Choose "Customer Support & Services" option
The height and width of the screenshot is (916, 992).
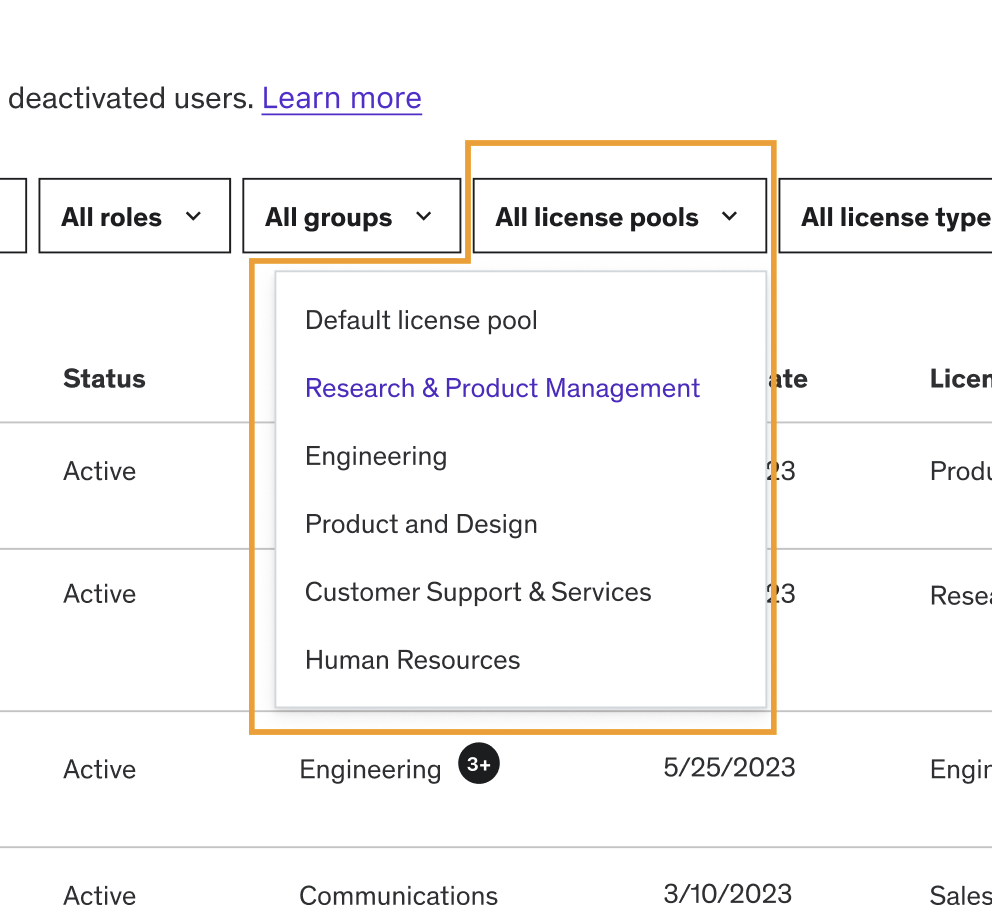point(477,592)
